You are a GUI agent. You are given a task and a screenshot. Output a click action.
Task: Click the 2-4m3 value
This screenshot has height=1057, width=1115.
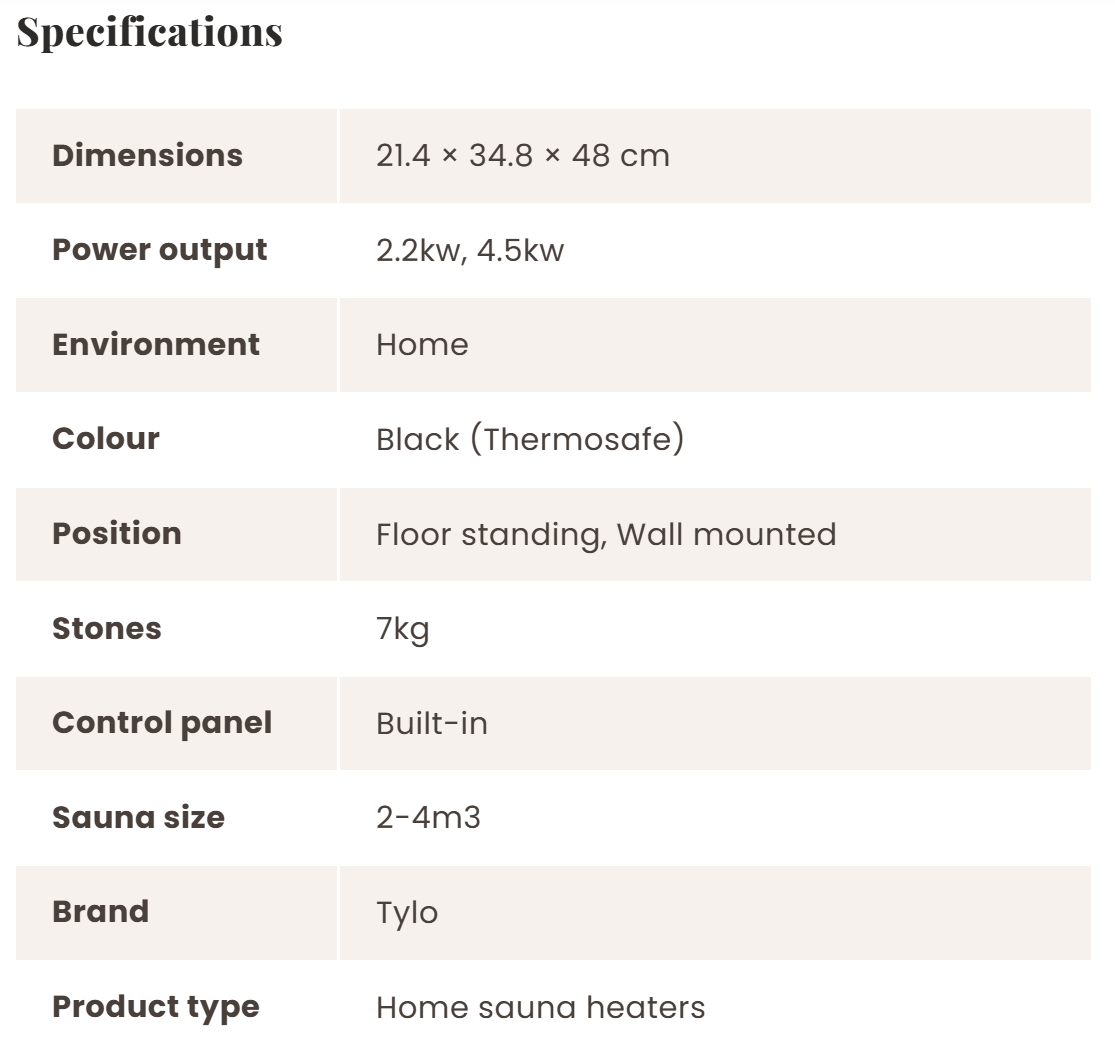(427, 817)
